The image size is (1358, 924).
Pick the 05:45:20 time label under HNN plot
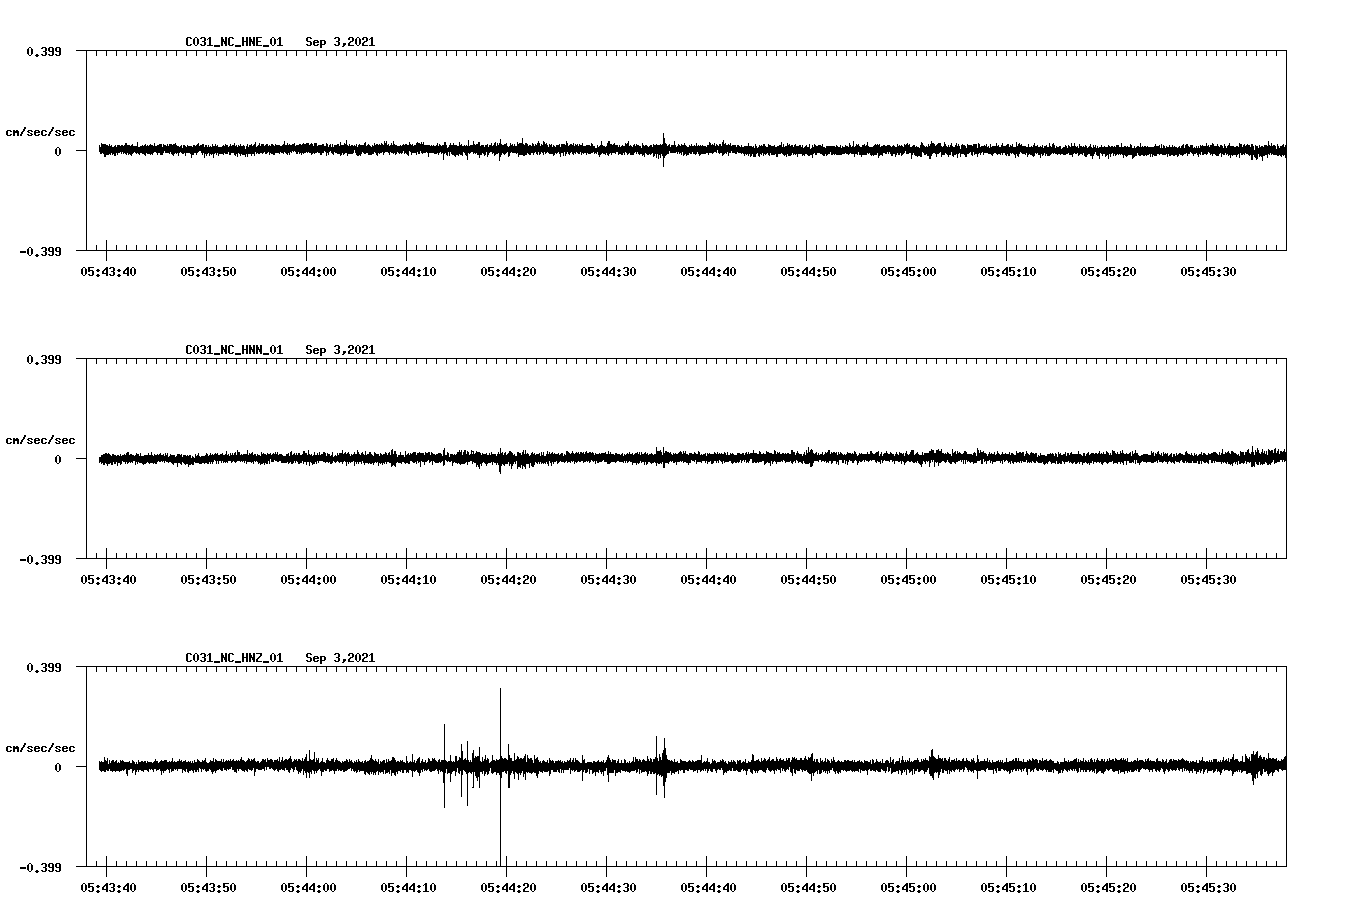tap(1108, 580)
